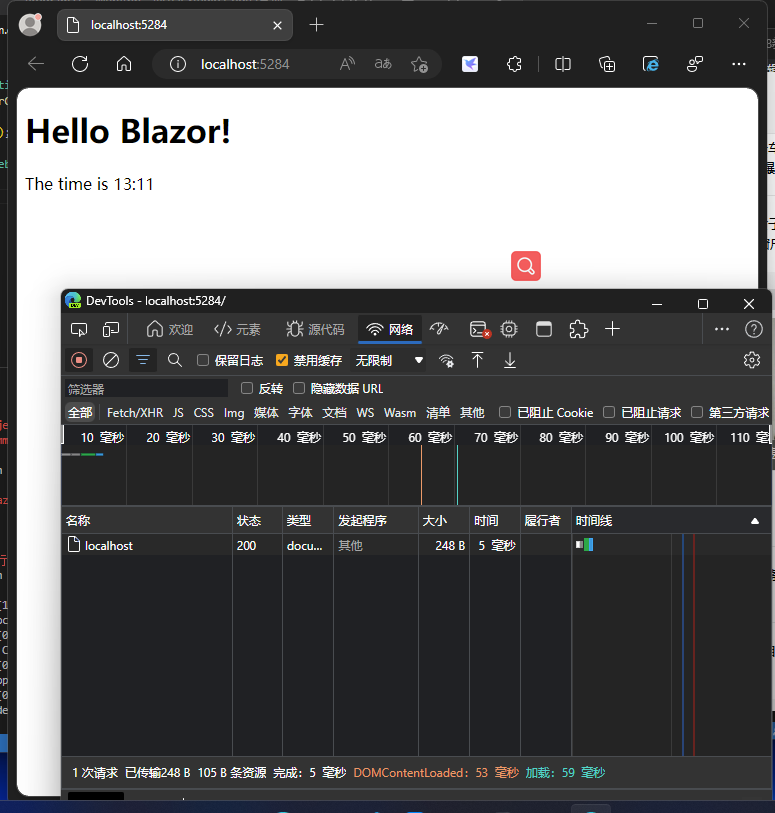775x813 pixels.
Task: Click the export HAR download arrow
Action: coord(510,360)
